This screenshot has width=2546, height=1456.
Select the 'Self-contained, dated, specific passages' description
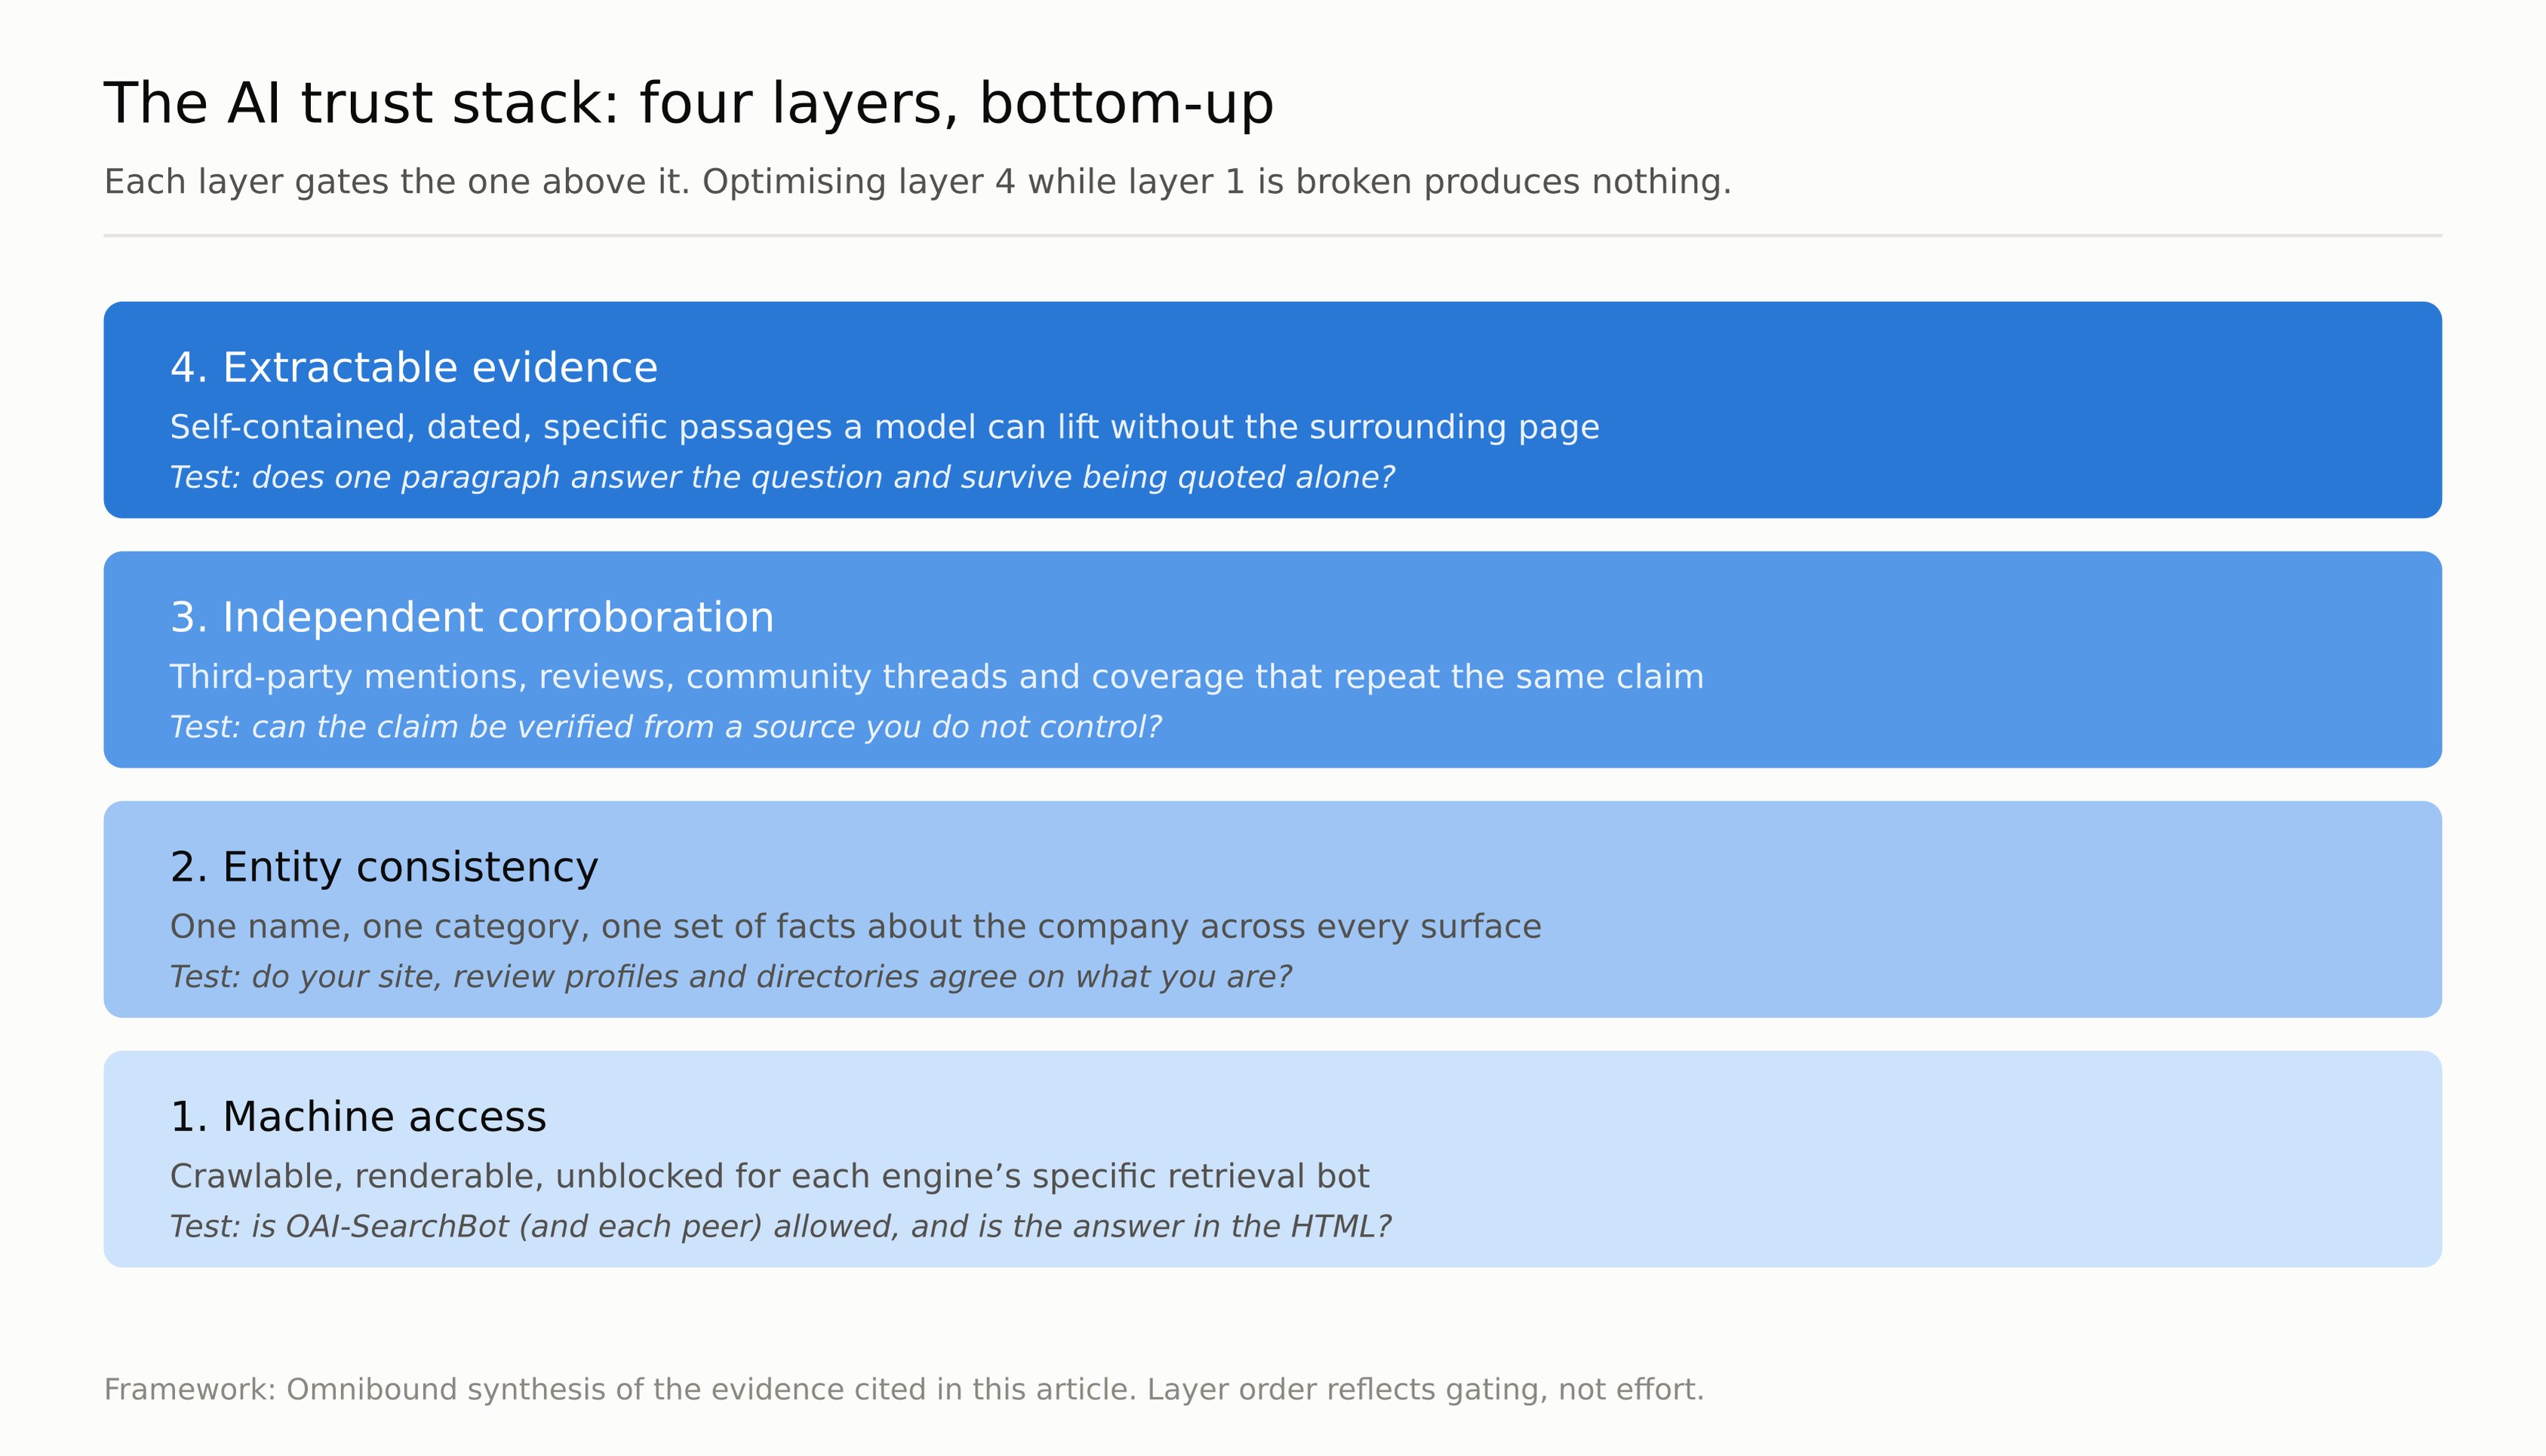coord(884,427)
